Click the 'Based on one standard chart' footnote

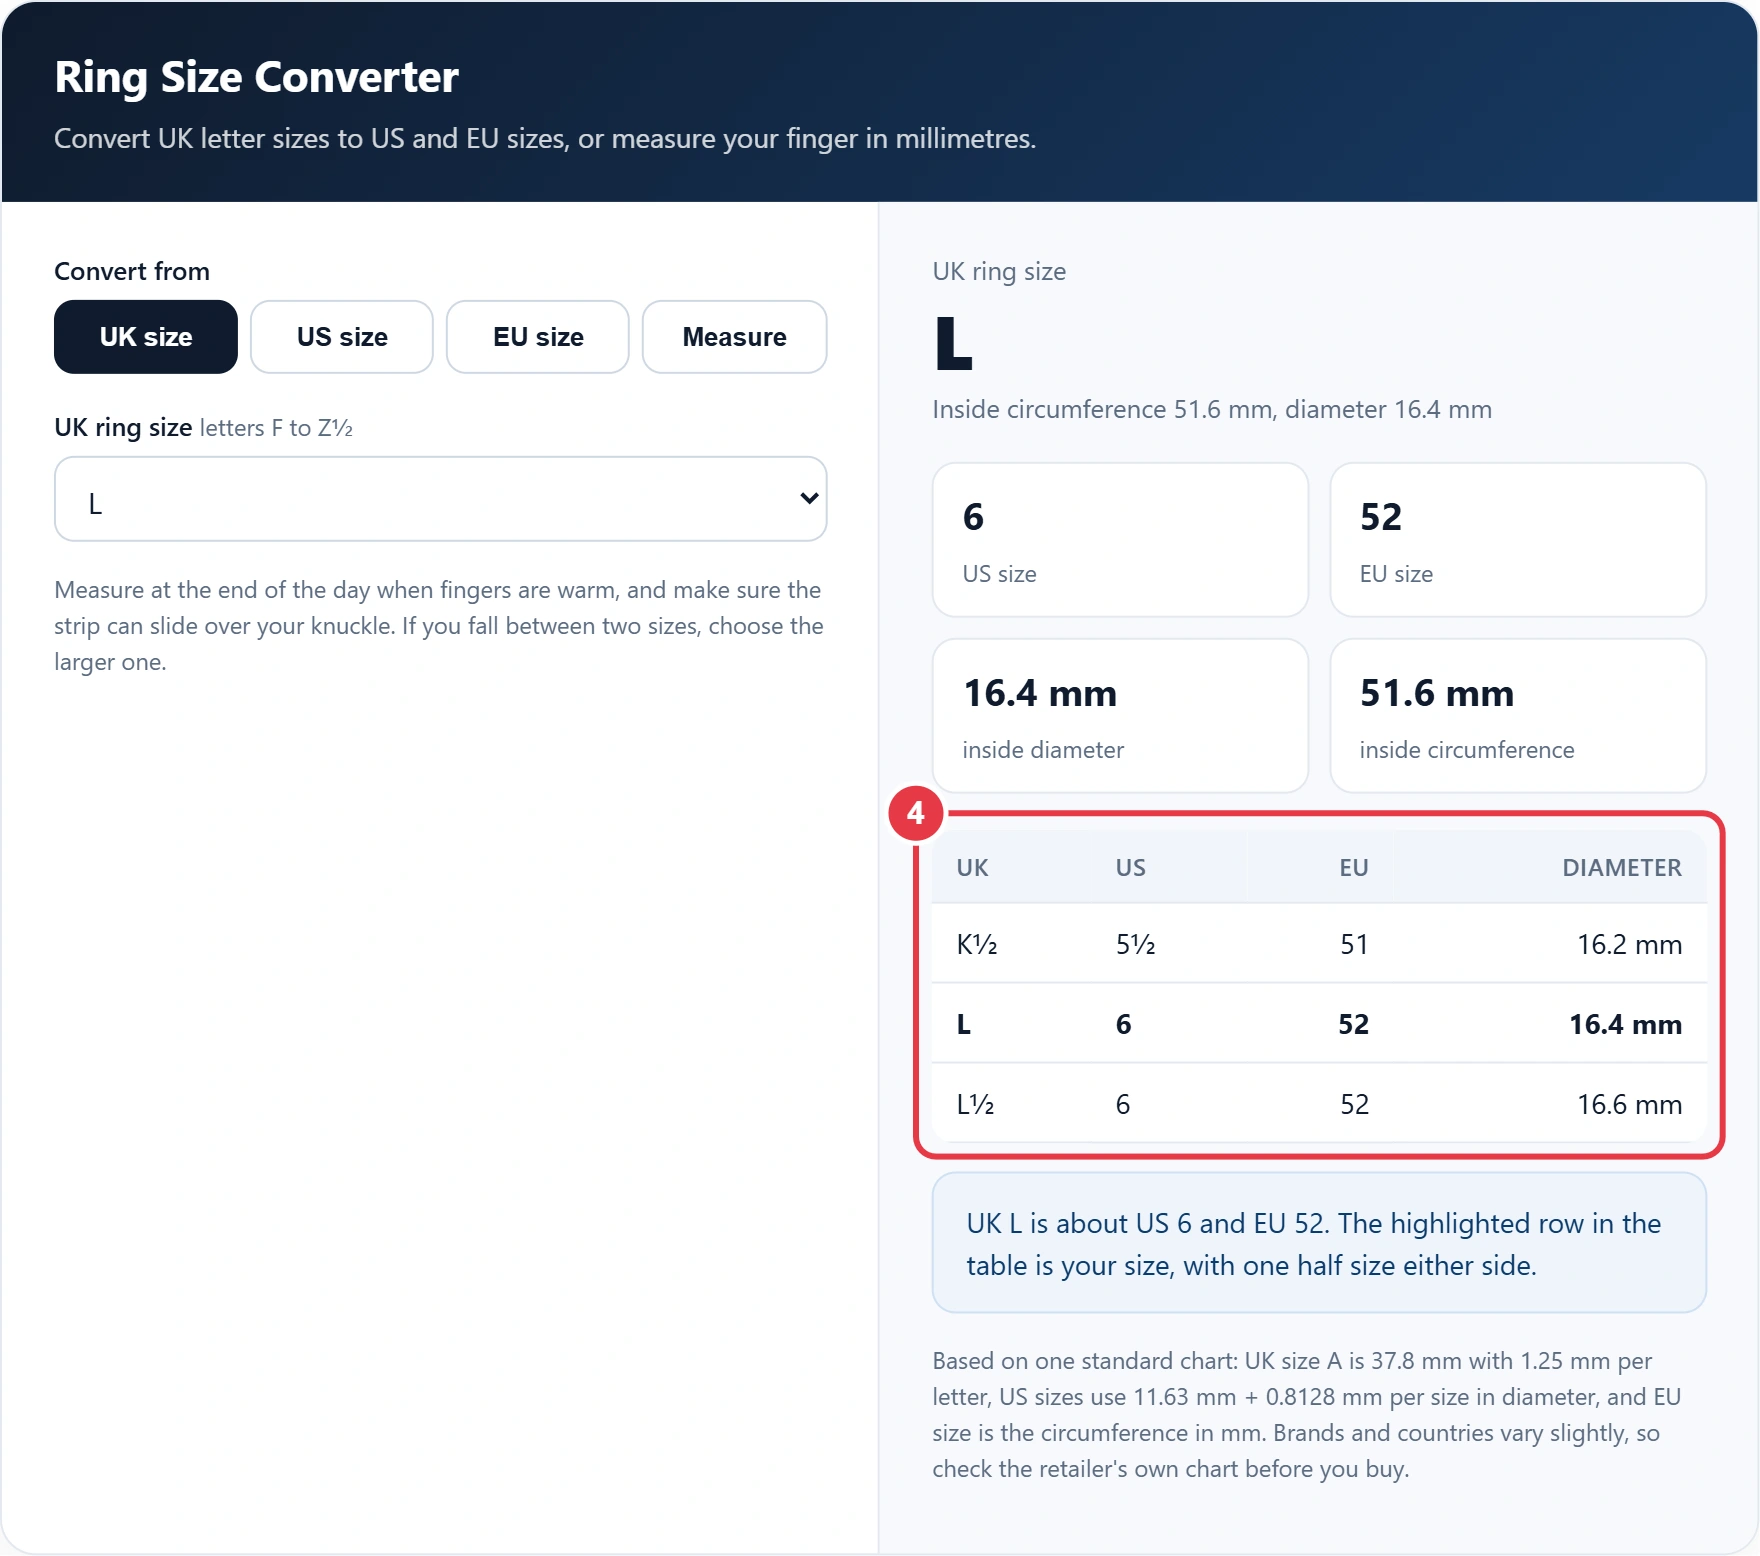pos(1308,1415)
